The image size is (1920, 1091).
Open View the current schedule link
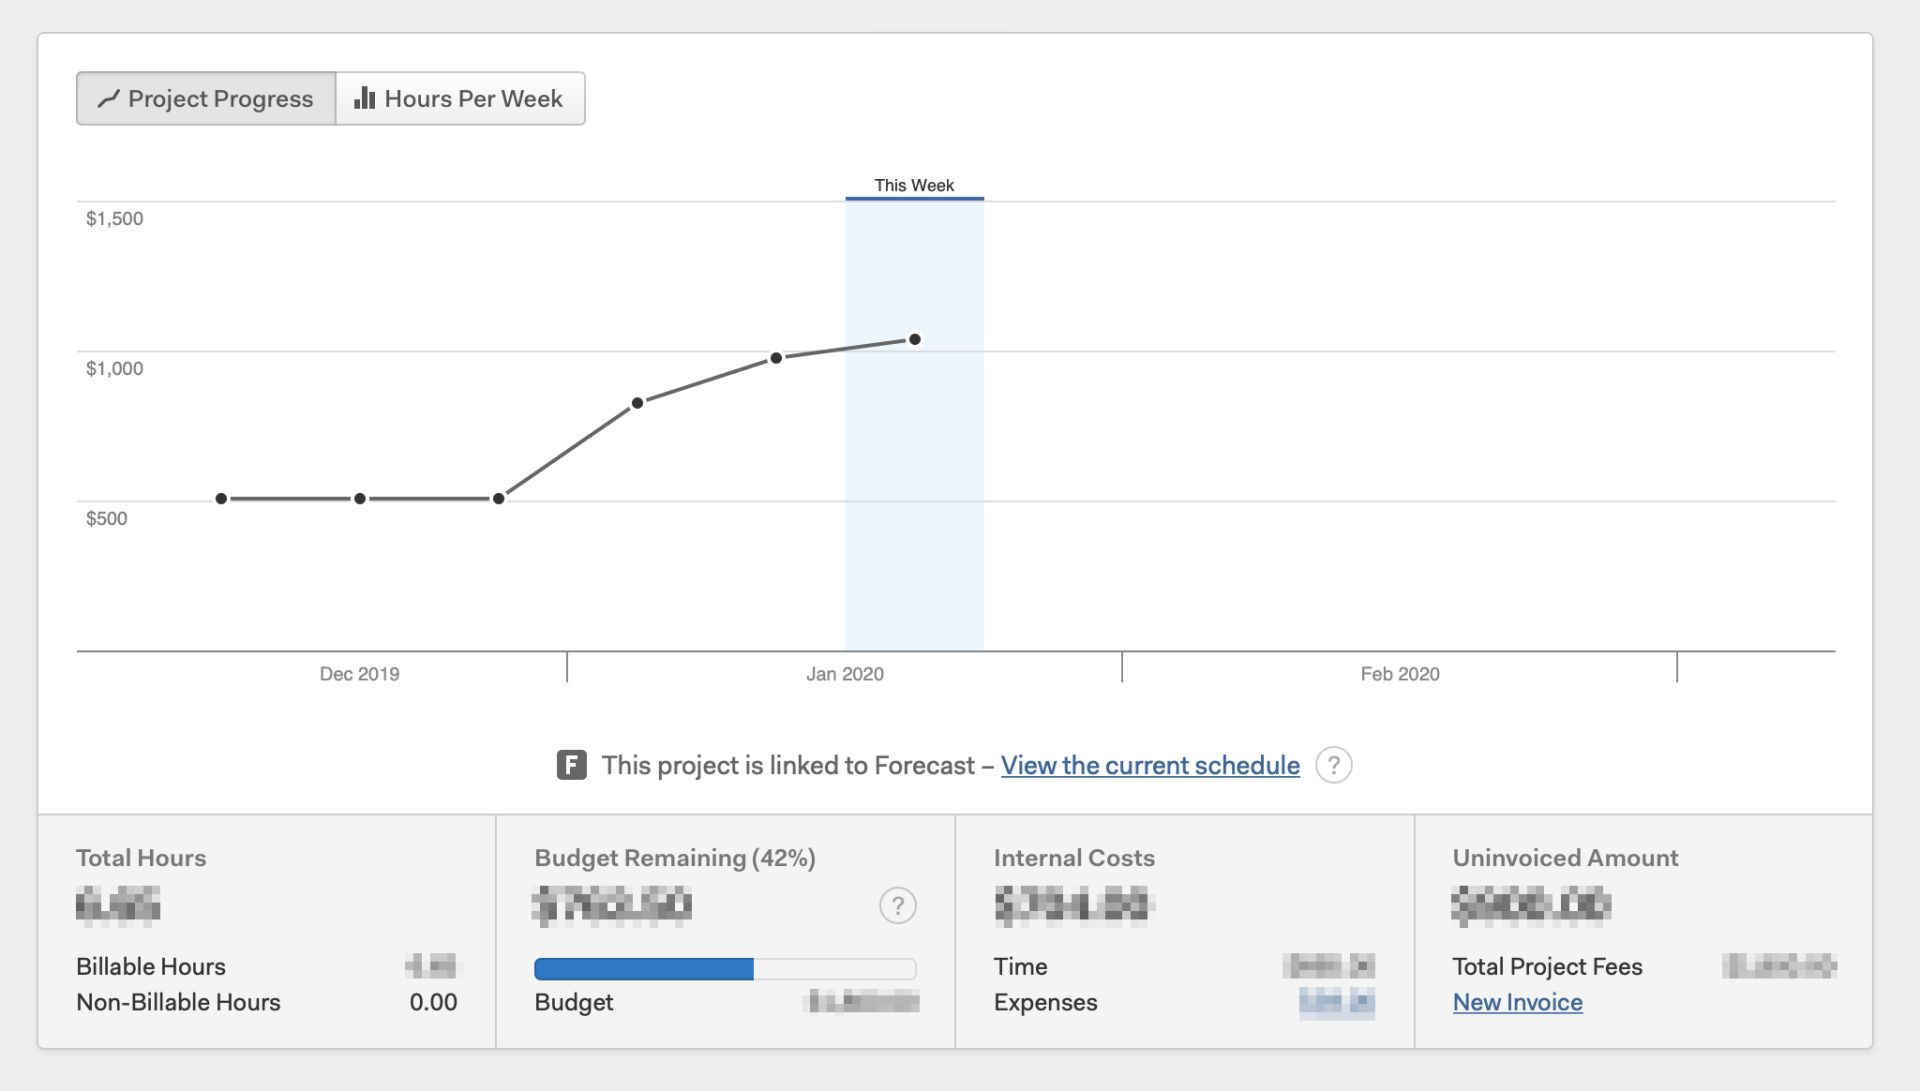(x=1150, y=765)
